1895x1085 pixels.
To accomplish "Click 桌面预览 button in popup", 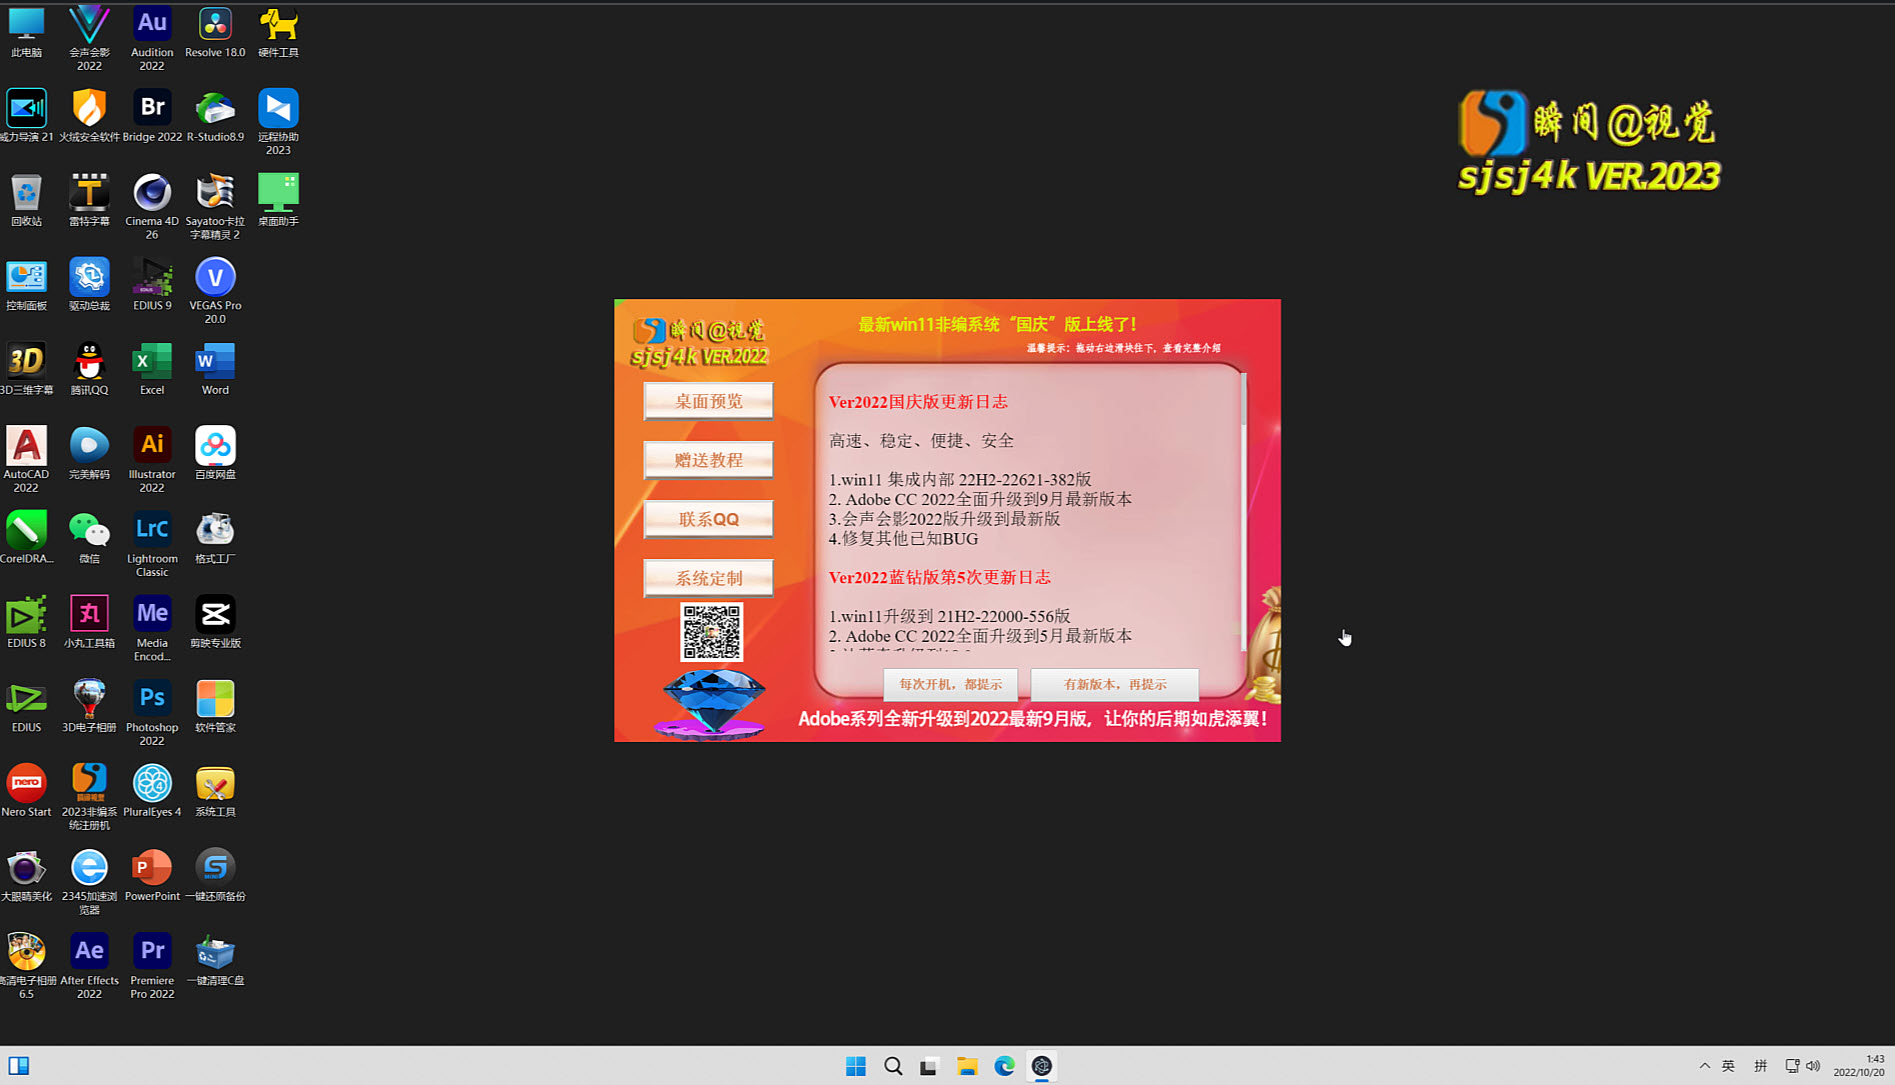I will tap(708, 401).
